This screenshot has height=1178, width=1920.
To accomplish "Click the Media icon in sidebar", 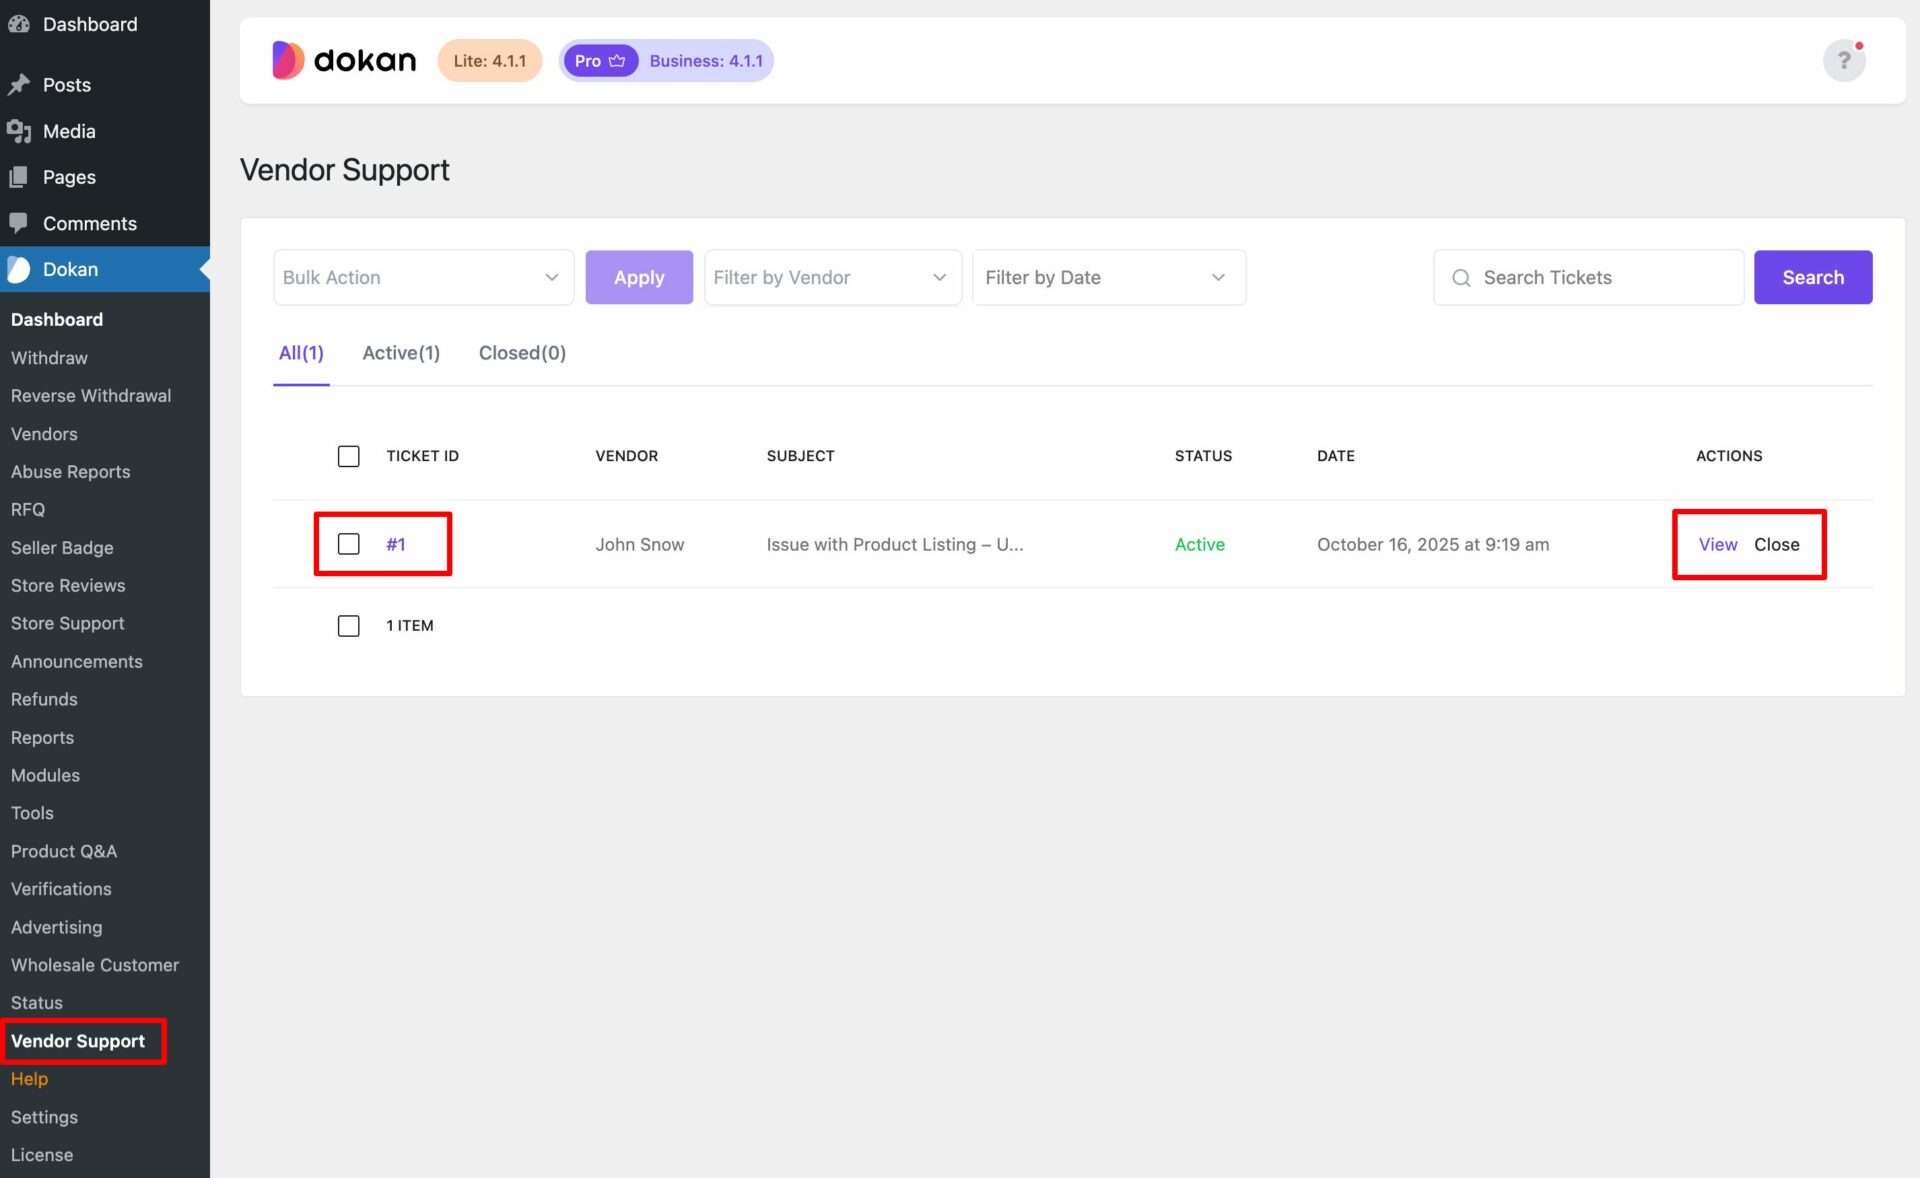I will pyautogui.click(x=19, y=131).
